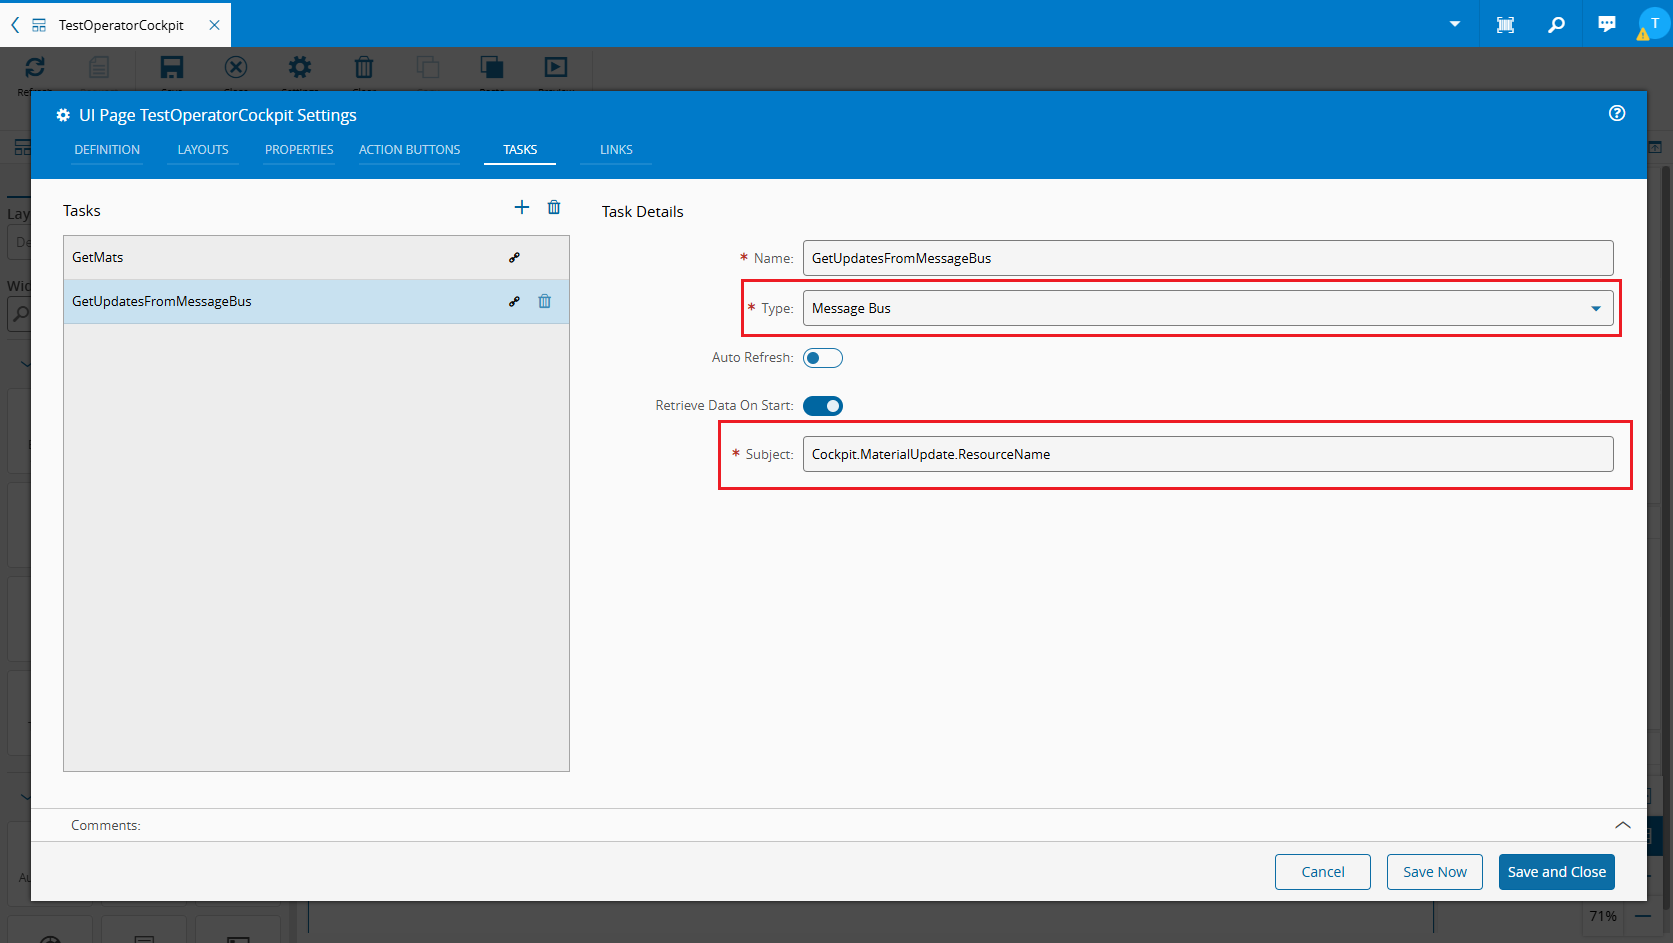
Task: Click the Cancel button
Action: point(1322,872)
